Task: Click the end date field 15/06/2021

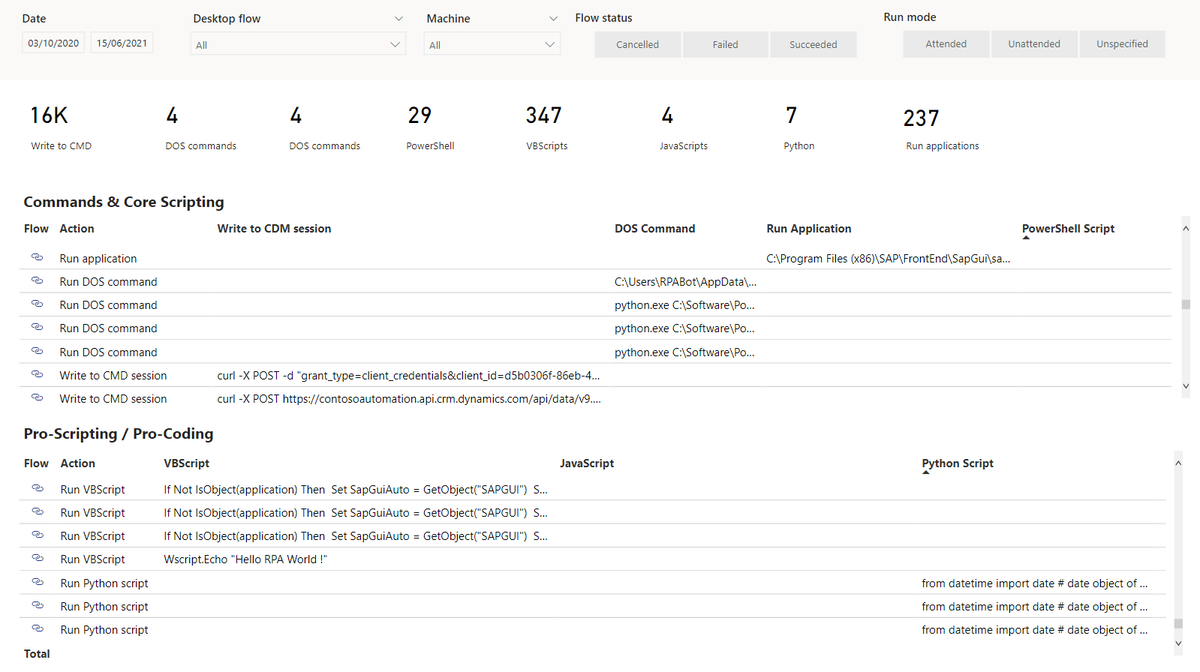Action: pyautogui.click(x=121, y=44)
